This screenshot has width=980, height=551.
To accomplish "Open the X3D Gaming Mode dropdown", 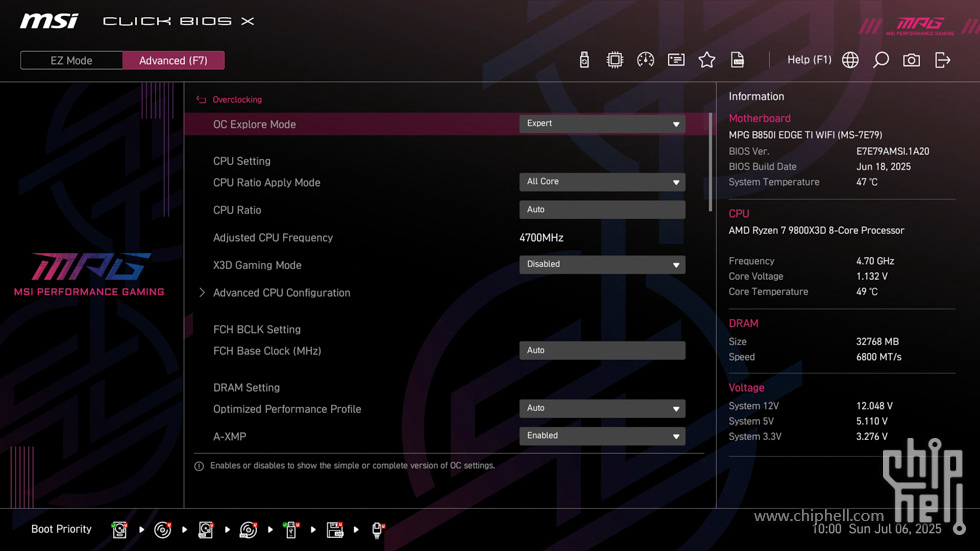I will pos(602,264).
